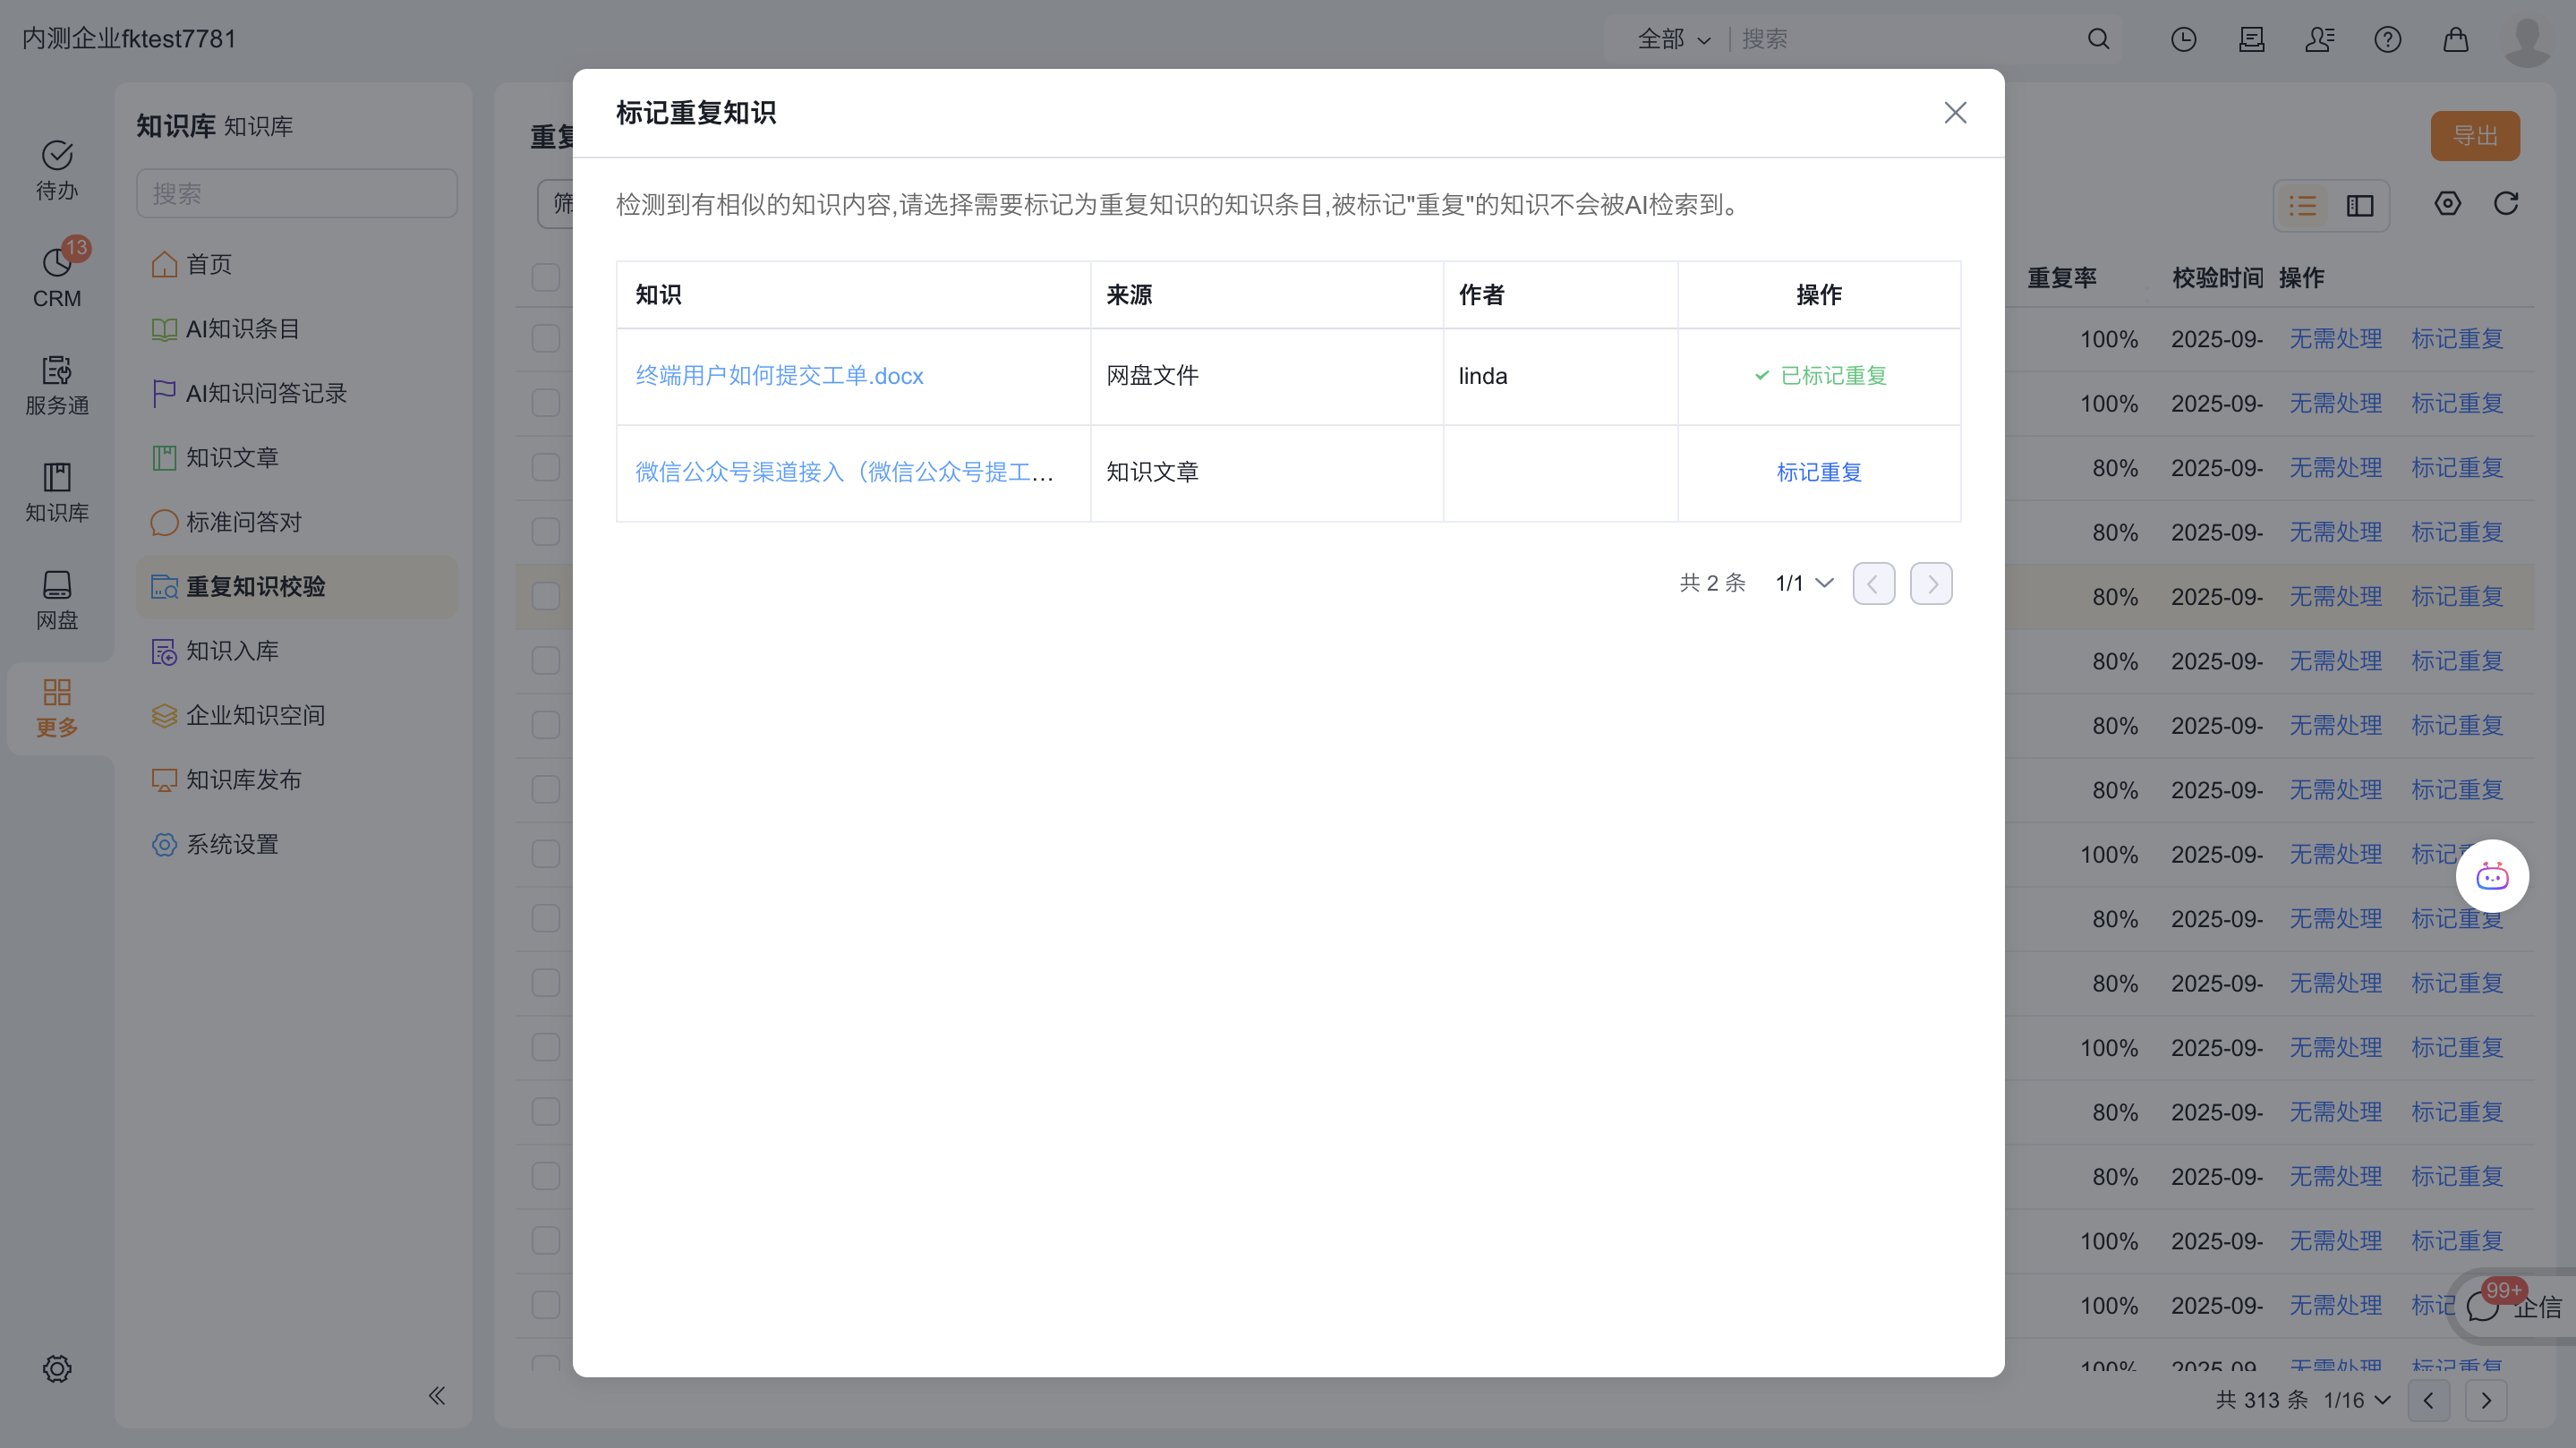Close the 标记重复知识 dialog

1954,113
